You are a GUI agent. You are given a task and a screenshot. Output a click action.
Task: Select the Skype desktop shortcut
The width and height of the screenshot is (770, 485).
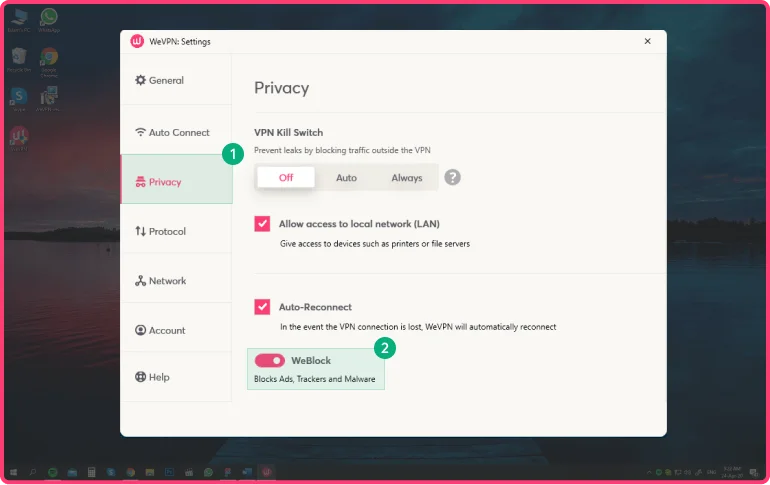[18, 96]
